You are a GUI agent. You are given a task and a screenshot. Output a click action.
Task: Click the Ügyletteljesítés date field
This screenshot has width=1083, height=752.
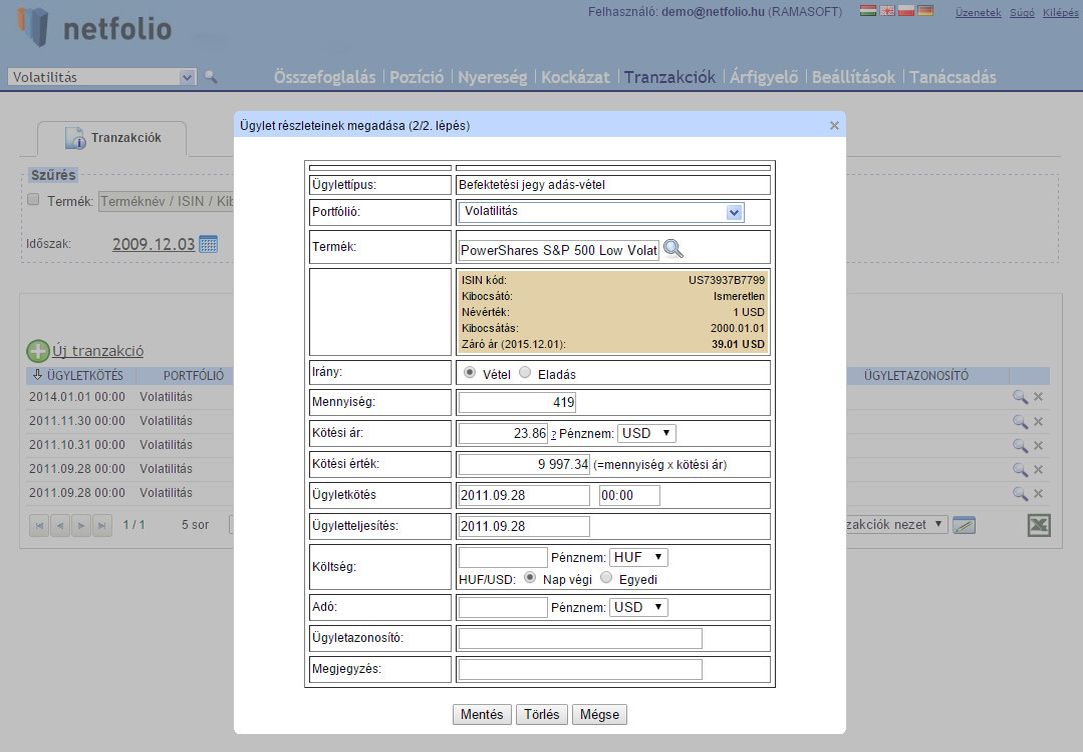[x=524, y=526]
